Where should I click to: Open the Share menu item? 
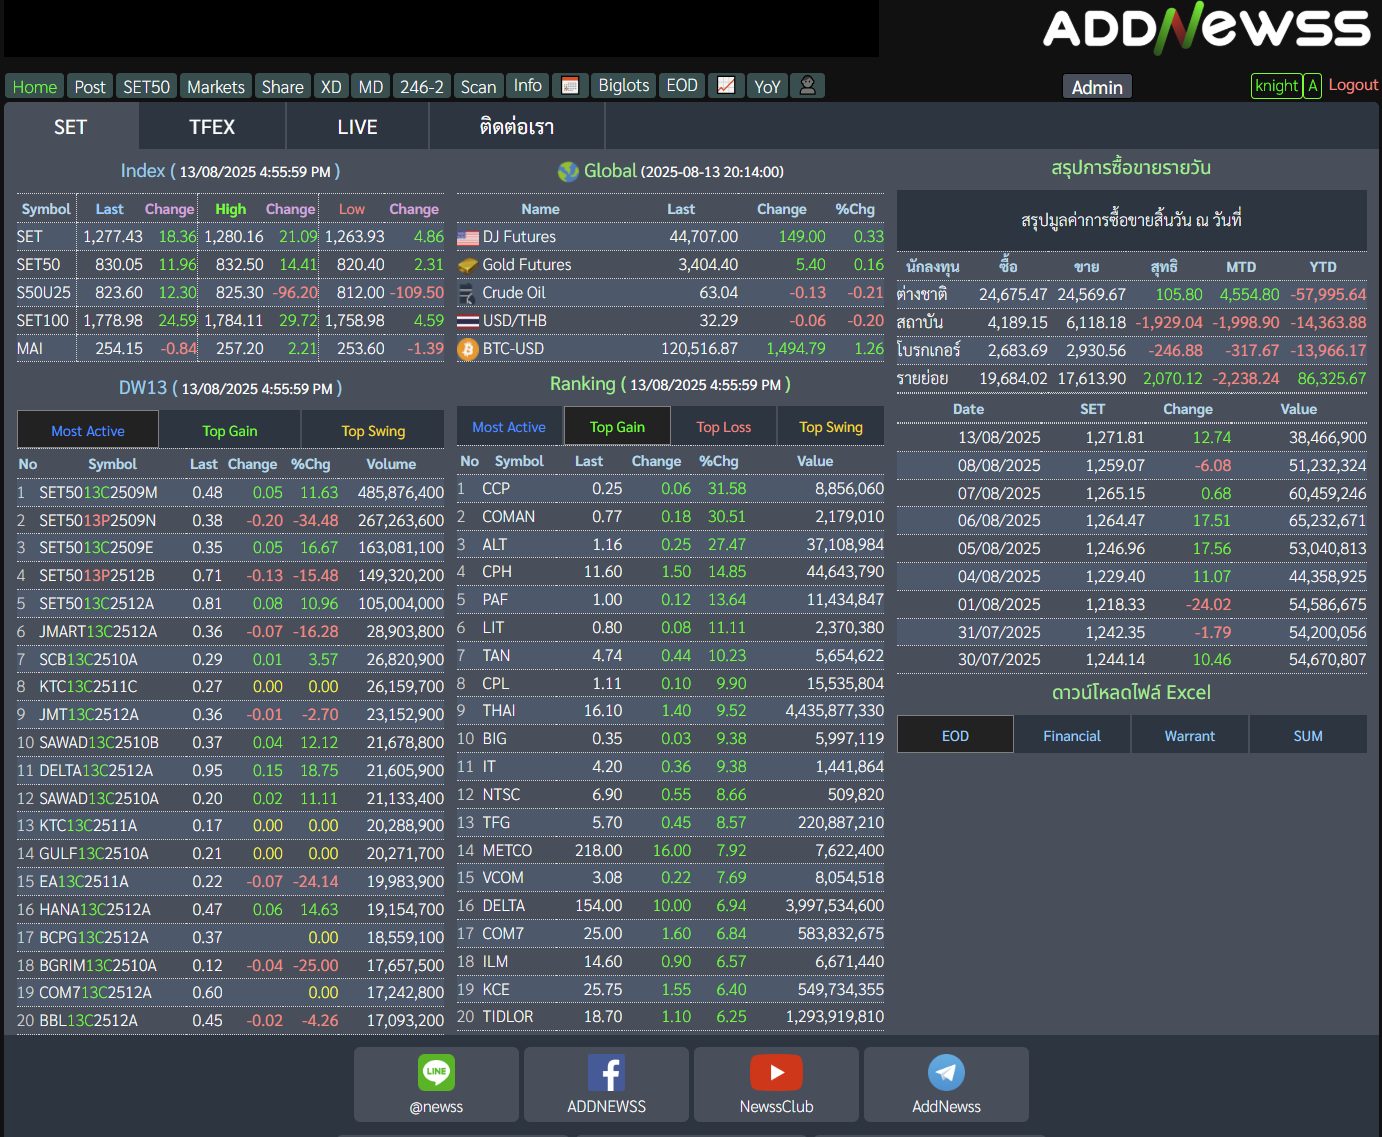click(x=283, y=87)
